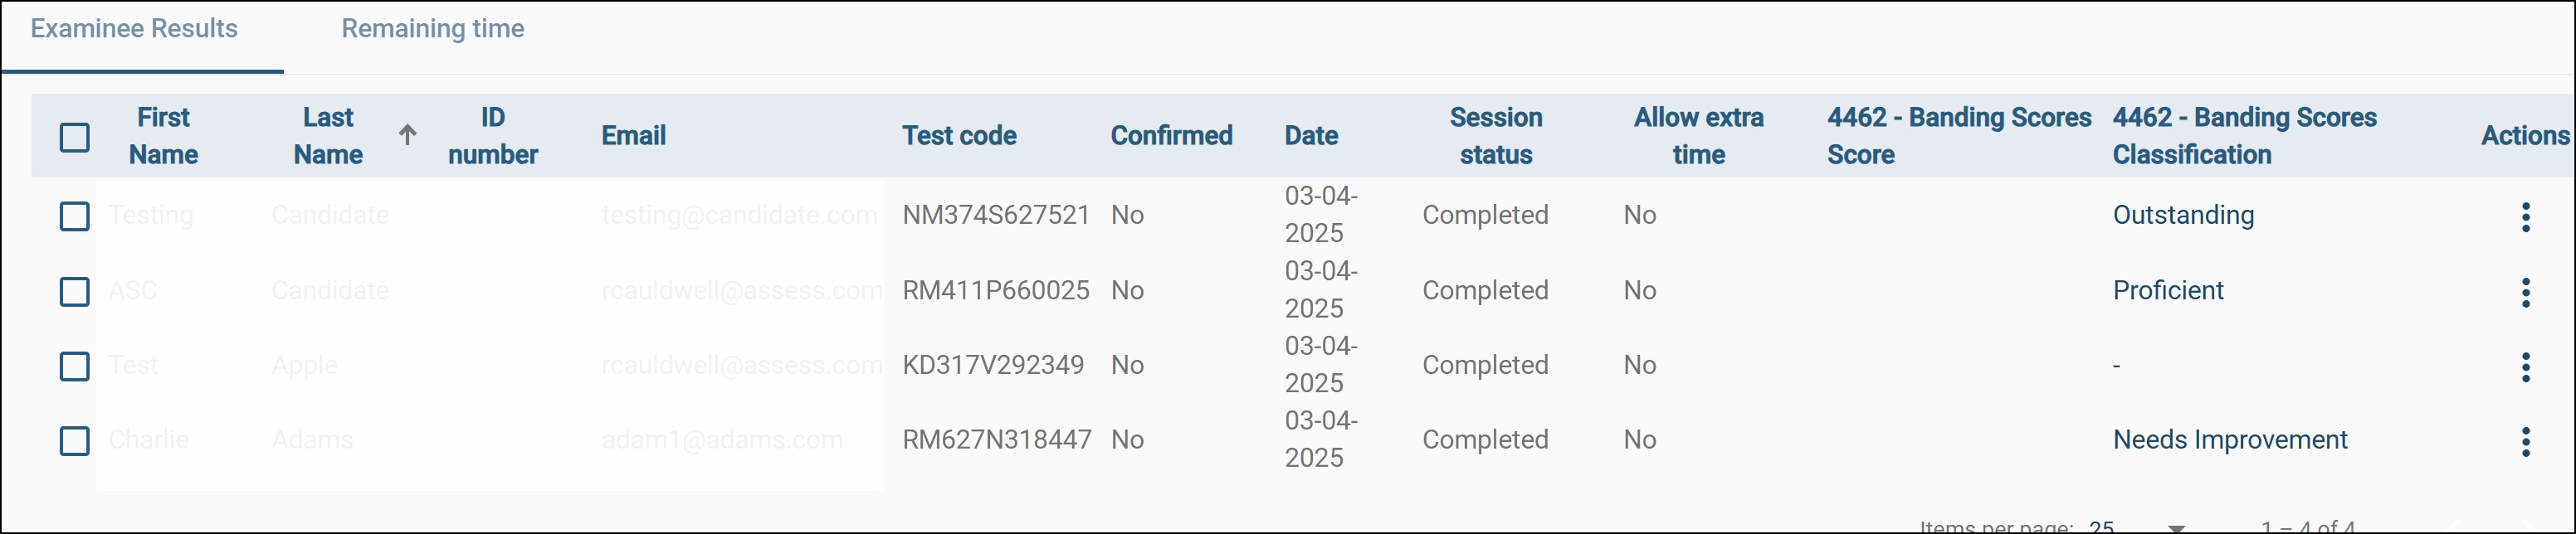Open actions menu for test code KD317V292349

[x=2525, y=366]
